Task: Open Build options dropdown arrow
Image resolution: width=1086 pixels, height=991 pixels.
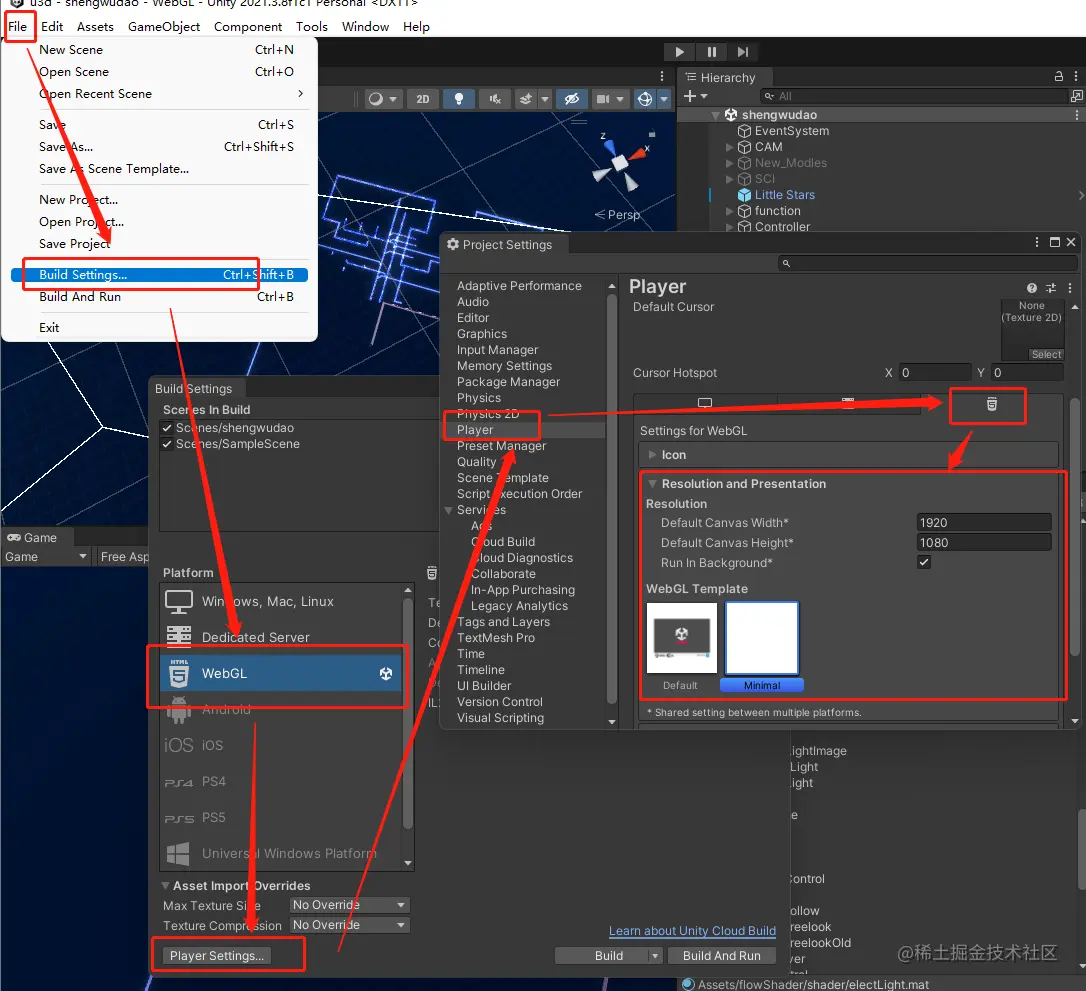Action: coord(655,956)
